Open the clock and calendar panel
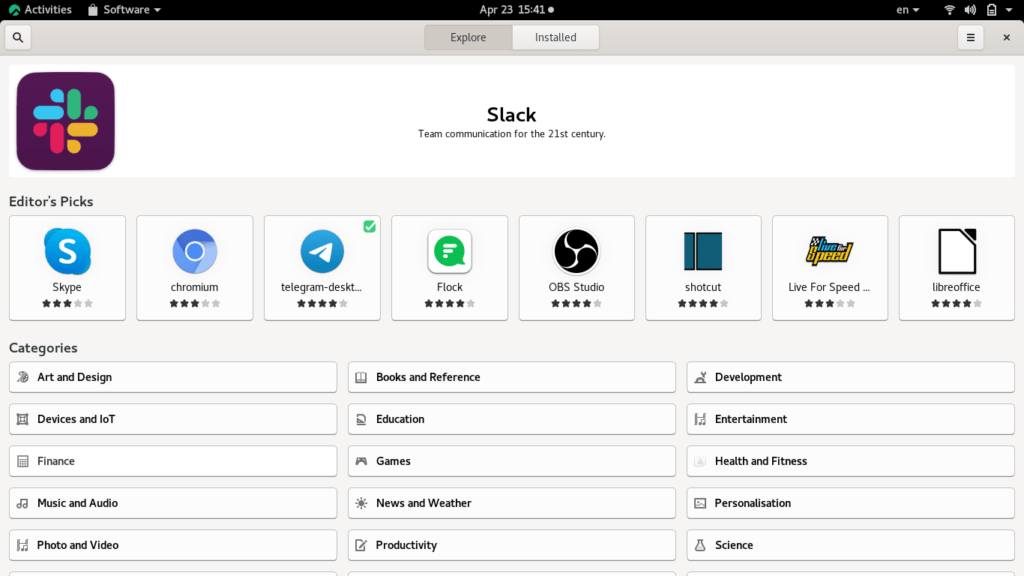Viewport: 1024px width, 576px height. [516, 10]
